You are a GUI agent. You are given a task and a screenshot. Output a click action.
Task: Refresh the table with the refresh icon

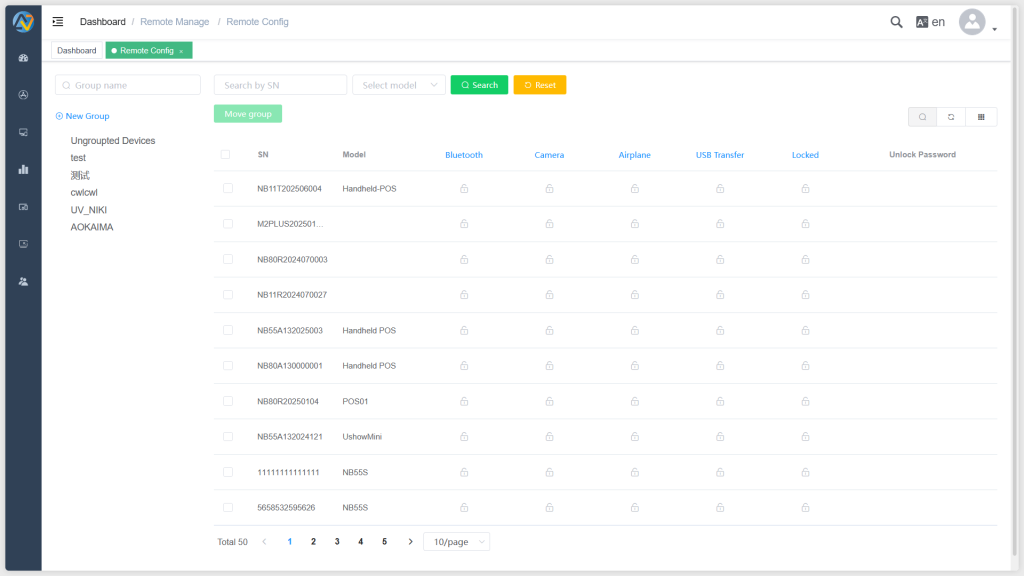952,117
